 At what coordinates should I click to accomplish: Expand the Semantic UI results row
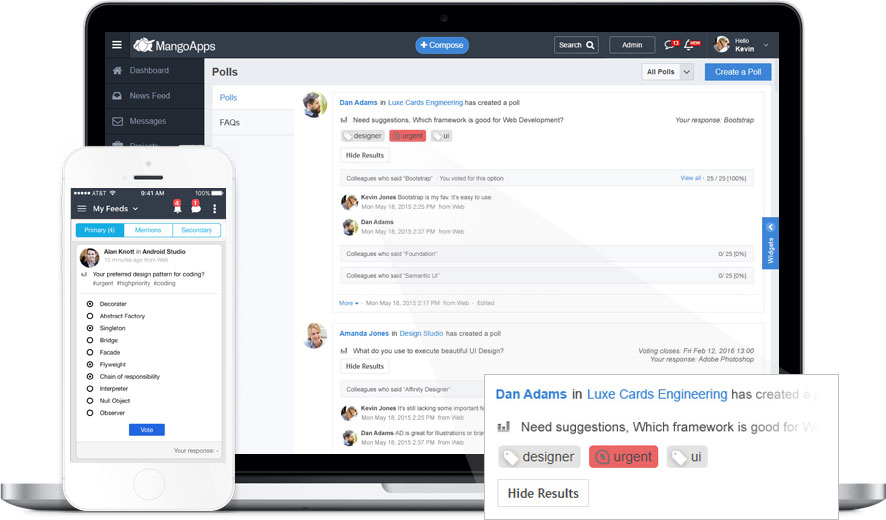546,276
